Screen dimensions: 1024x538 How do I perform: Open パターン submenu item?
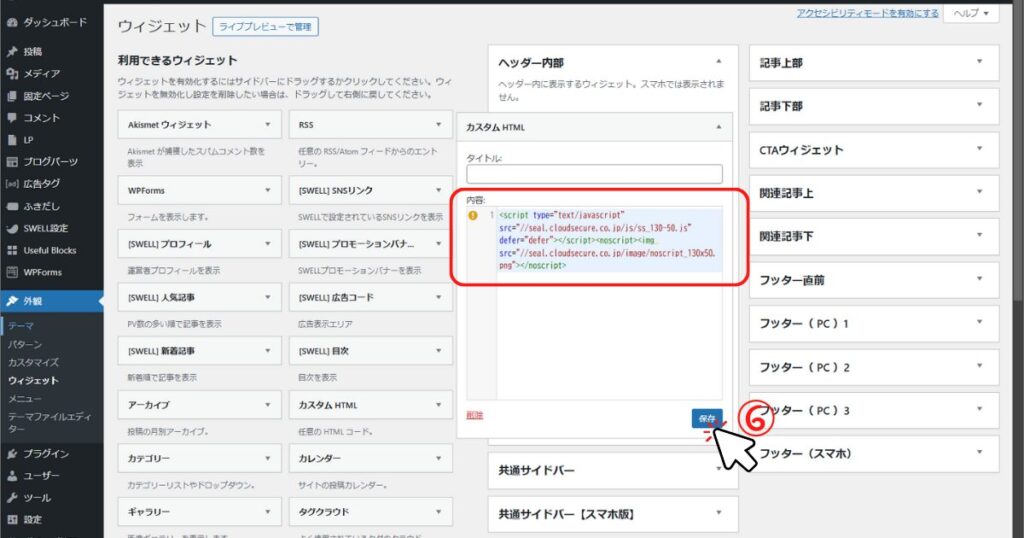pyautogui.click(x=25, y=344)
